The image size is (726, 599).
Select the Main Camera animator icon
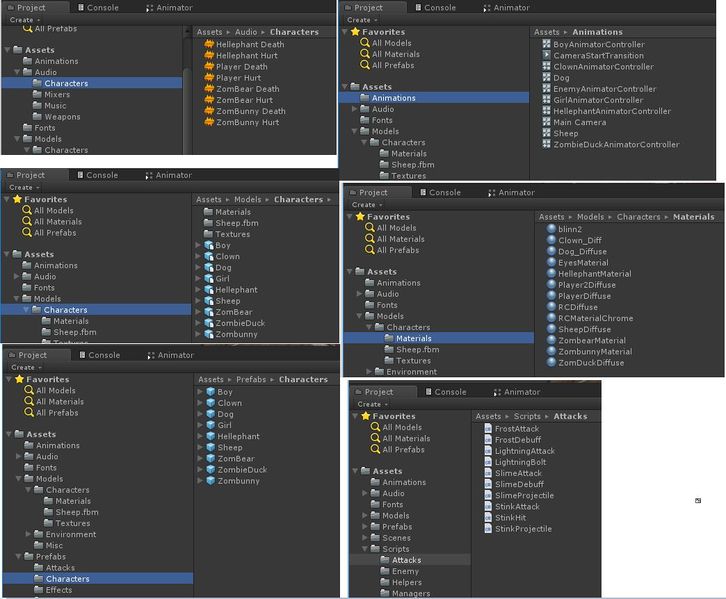click(546, 122)
